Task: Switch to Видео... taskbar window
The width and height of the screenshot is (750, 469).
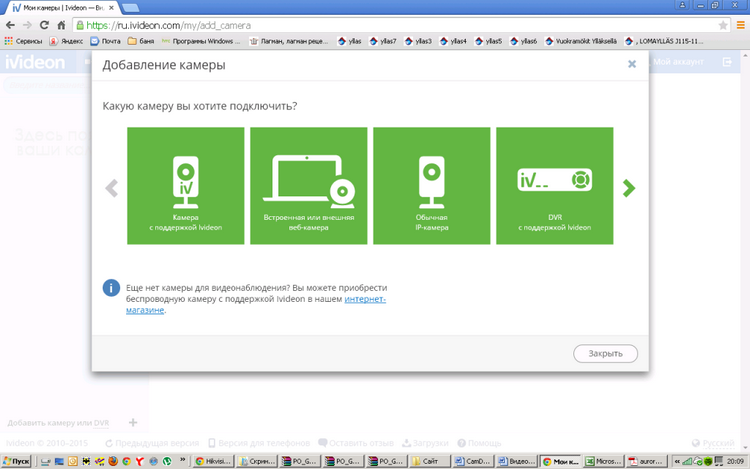Action: (517, 461)
